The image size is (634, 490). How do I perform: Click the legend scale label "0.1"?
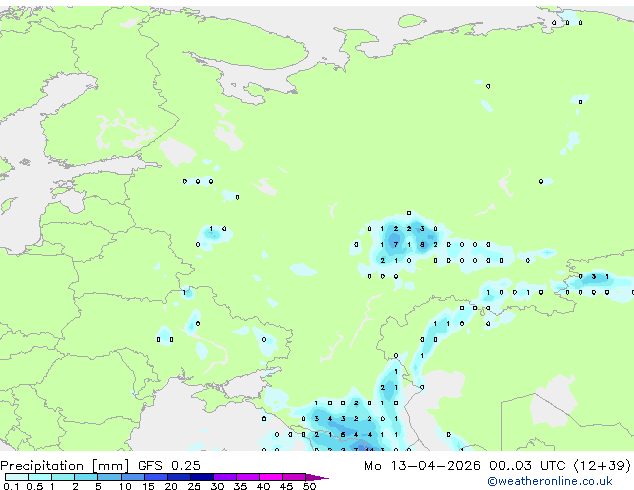(x=11, y=486)
